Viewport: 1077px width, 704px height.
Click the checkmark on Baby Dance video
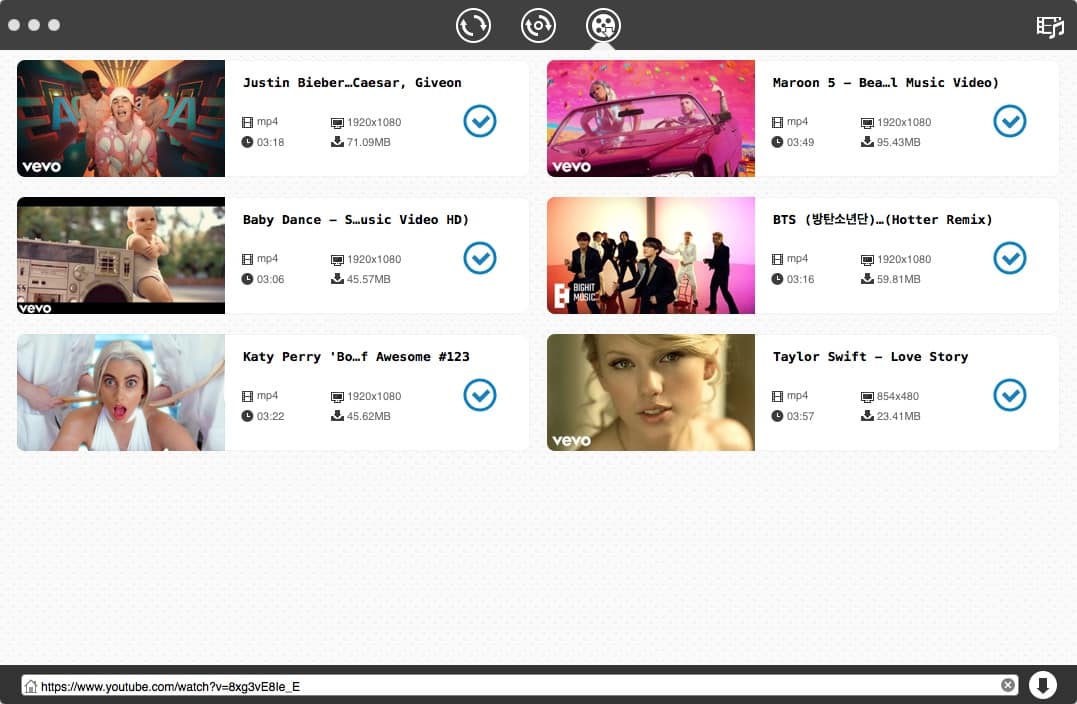[x=479, y=258]
